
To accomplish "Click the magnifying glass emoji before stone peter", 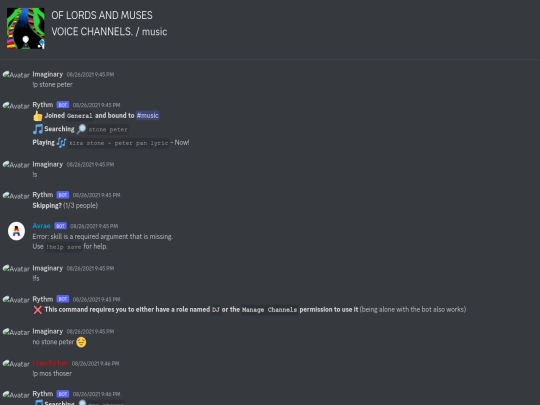I will [x=81, y=129].
